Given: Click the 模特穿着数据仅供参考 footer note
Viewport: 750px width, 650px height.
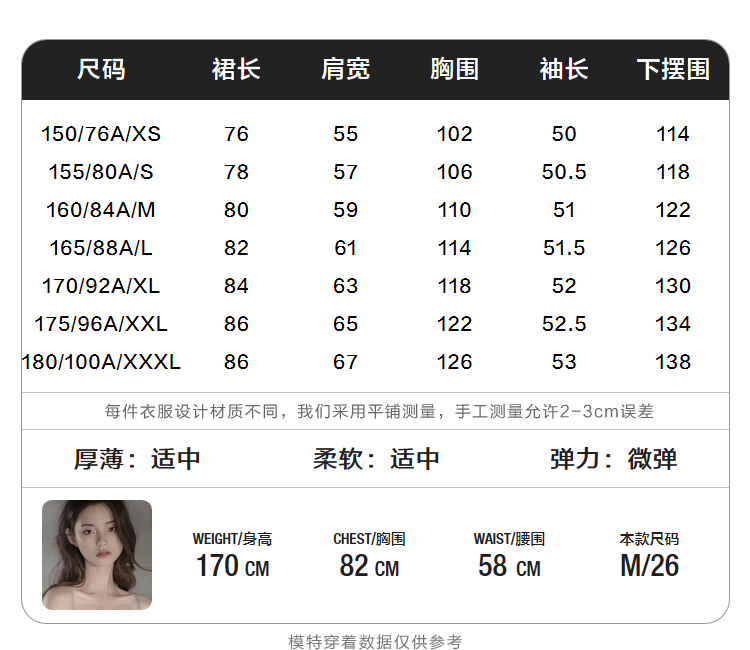Looking at the screenshot, I should (375, 642).
